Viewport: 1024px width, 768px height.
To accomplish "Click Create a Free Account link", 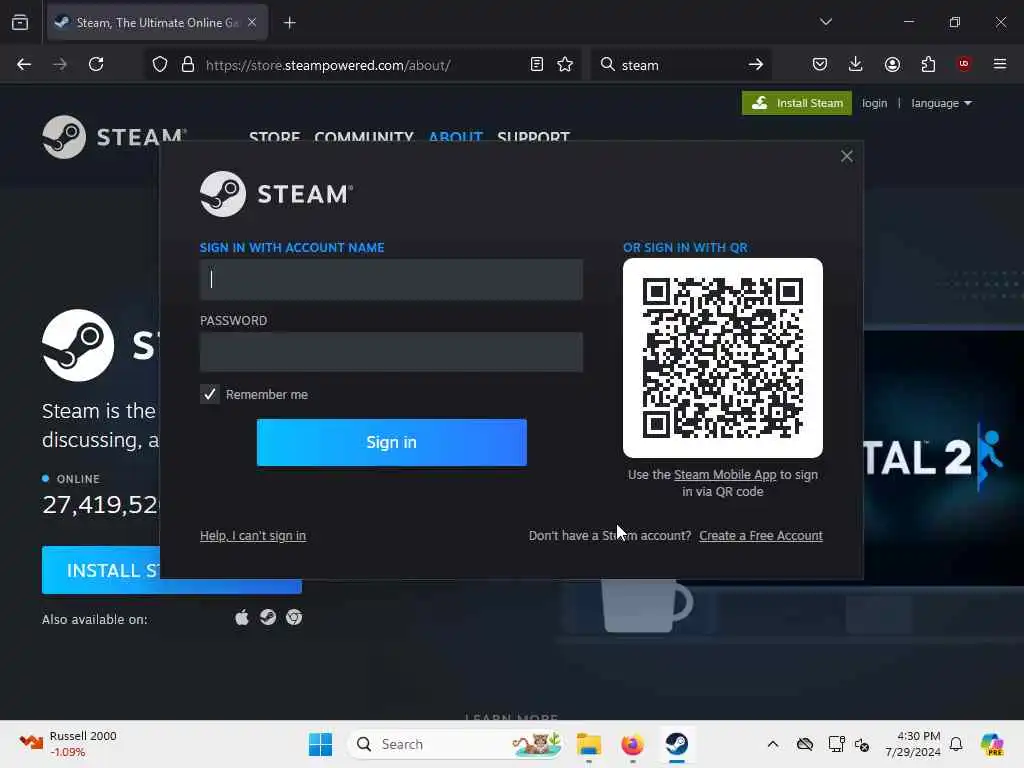I will (x=761, y=536).
